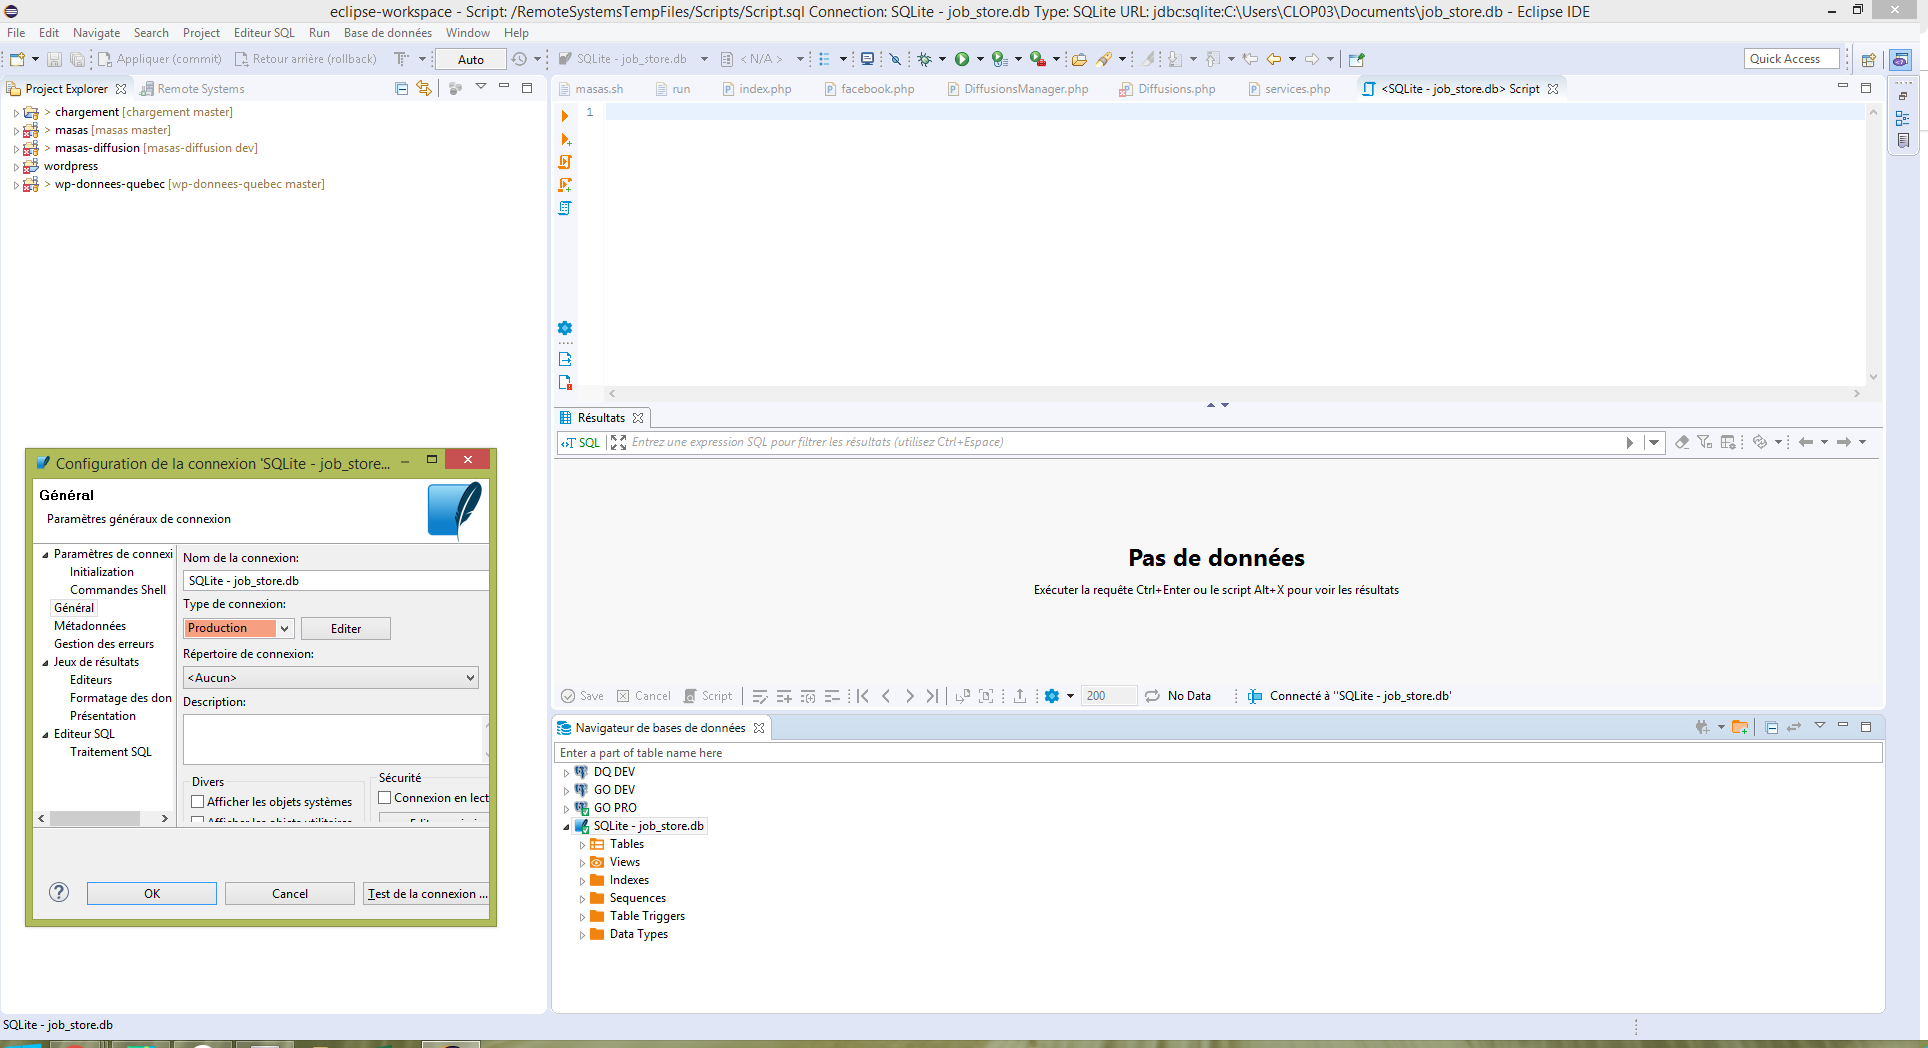Click the export results icon in Résultats toolbar
This screenshot has height=1048, width=1928.
tap(1020, 696)
